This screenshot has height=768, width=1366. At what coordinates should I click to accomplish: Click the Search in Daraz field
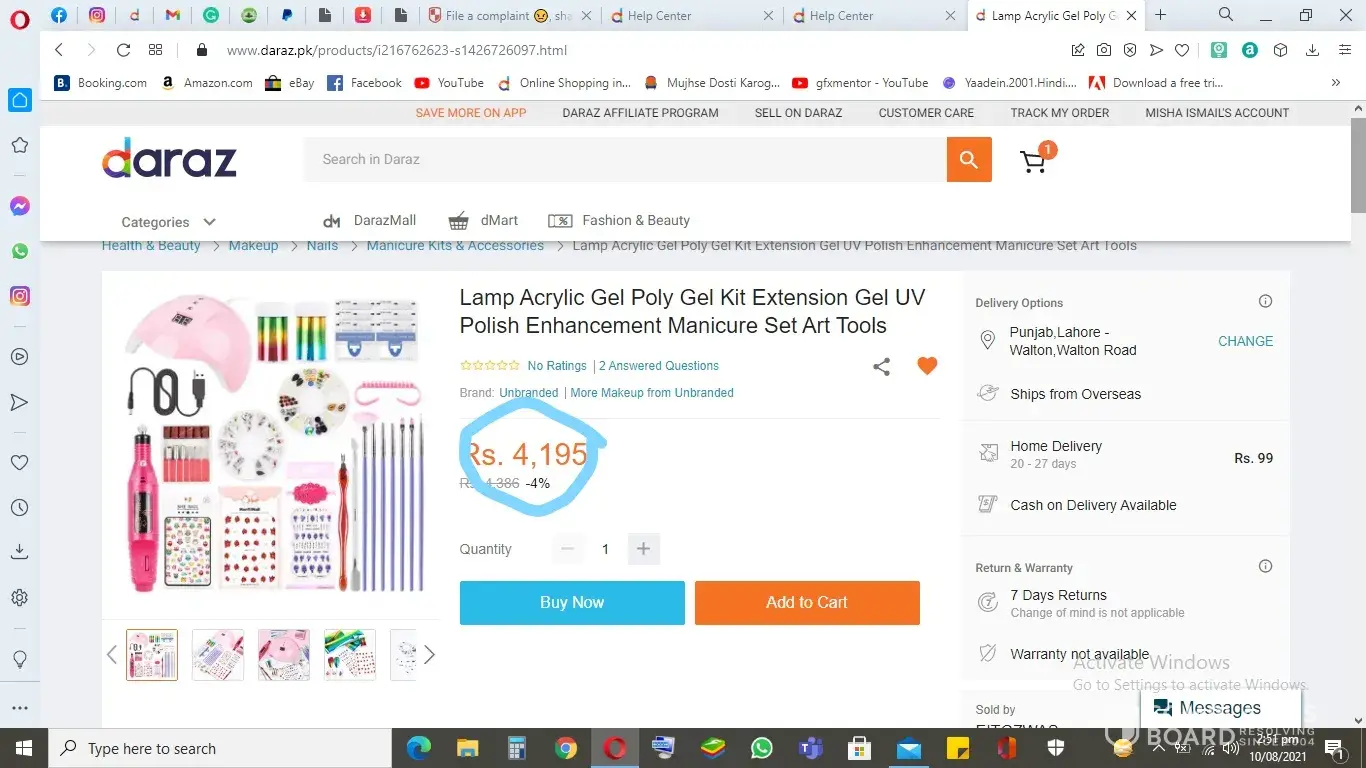(625, 159)
